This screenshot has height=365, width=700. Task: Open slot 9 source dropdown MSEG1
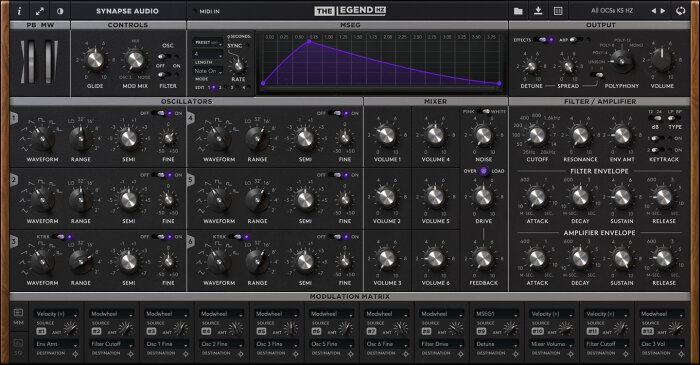pyautogui.click(x=496, y=314)
